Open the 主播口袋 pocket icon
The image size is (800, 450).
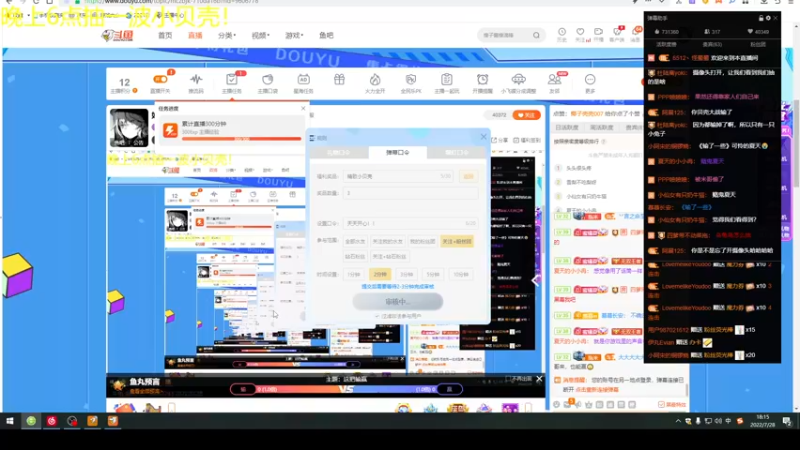(x=267, y=80)
